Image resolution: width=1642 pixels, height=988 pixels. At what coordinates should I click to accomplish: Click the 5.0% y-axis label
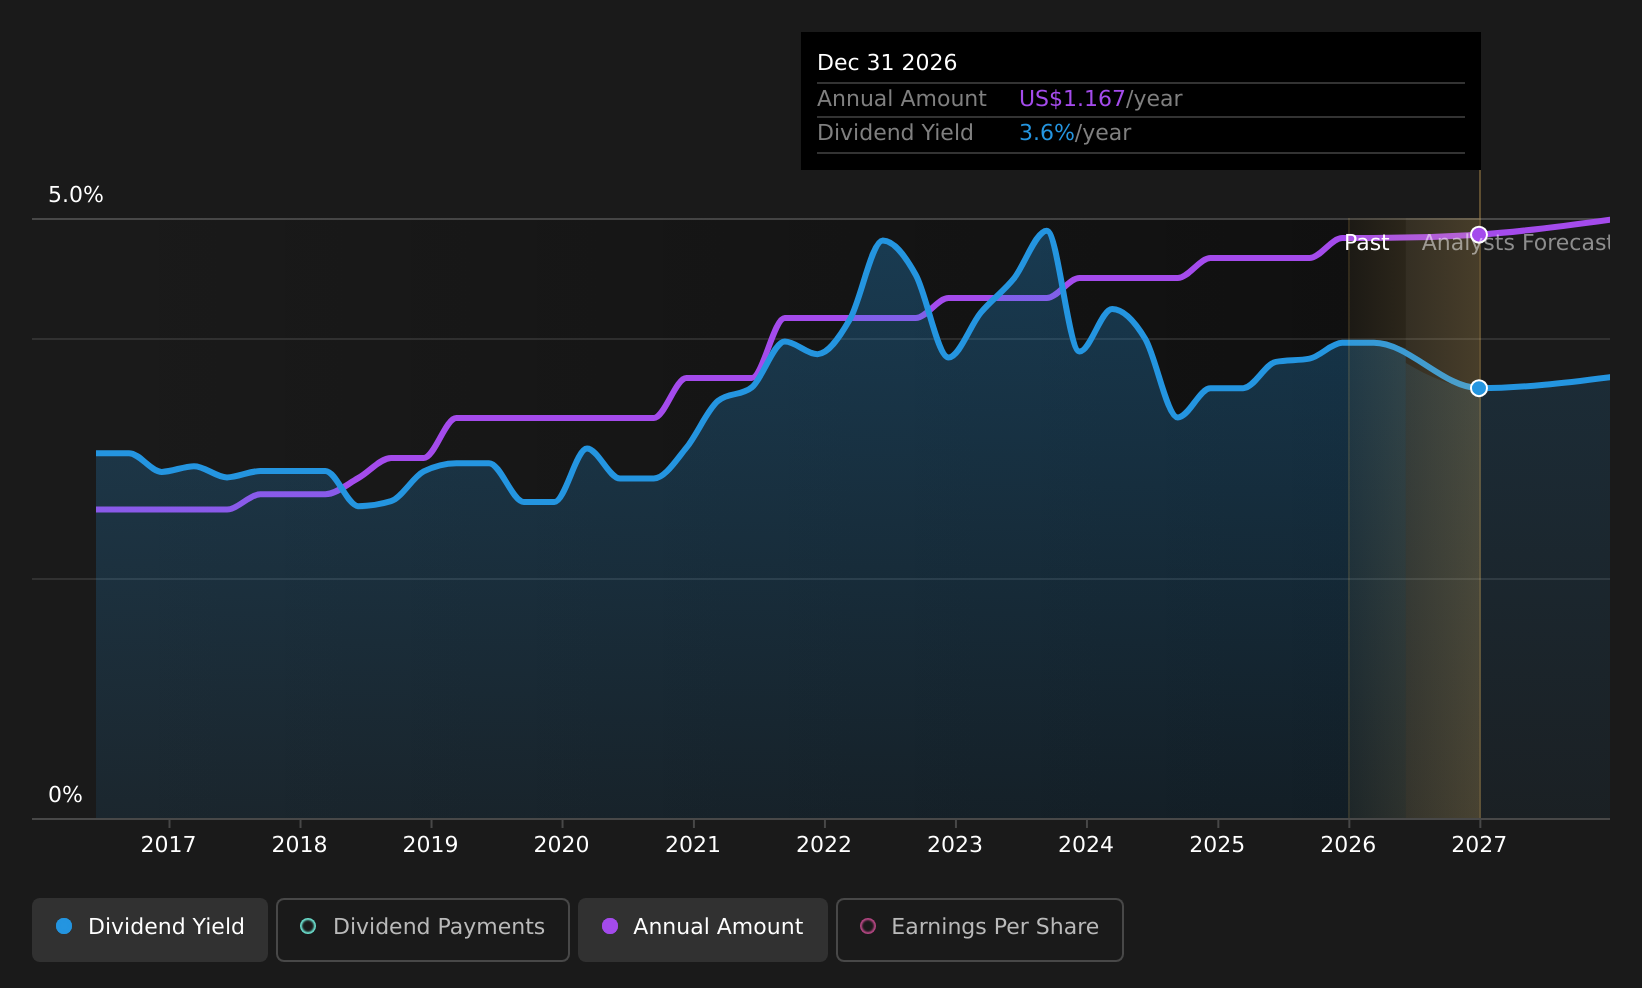point(76,195)
